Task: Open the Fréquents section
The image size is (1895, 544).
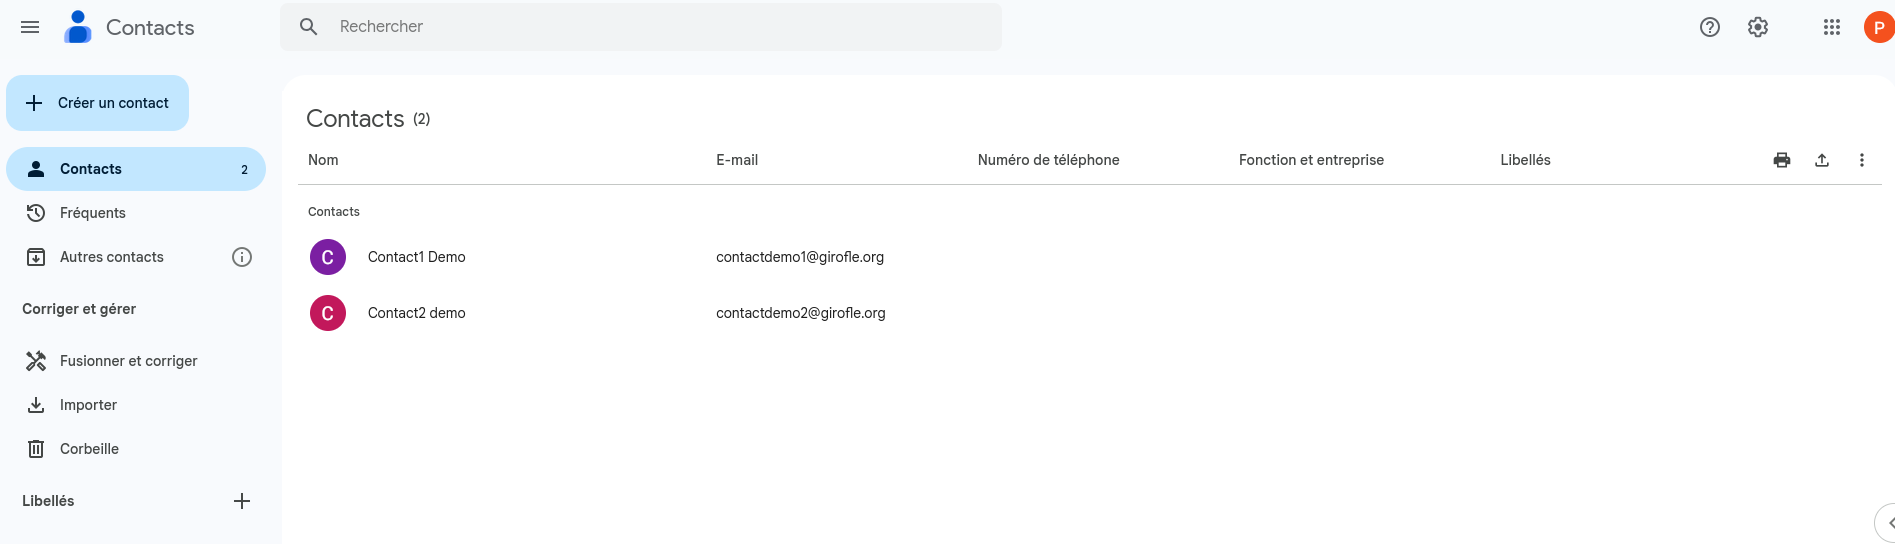Action: 92,213
